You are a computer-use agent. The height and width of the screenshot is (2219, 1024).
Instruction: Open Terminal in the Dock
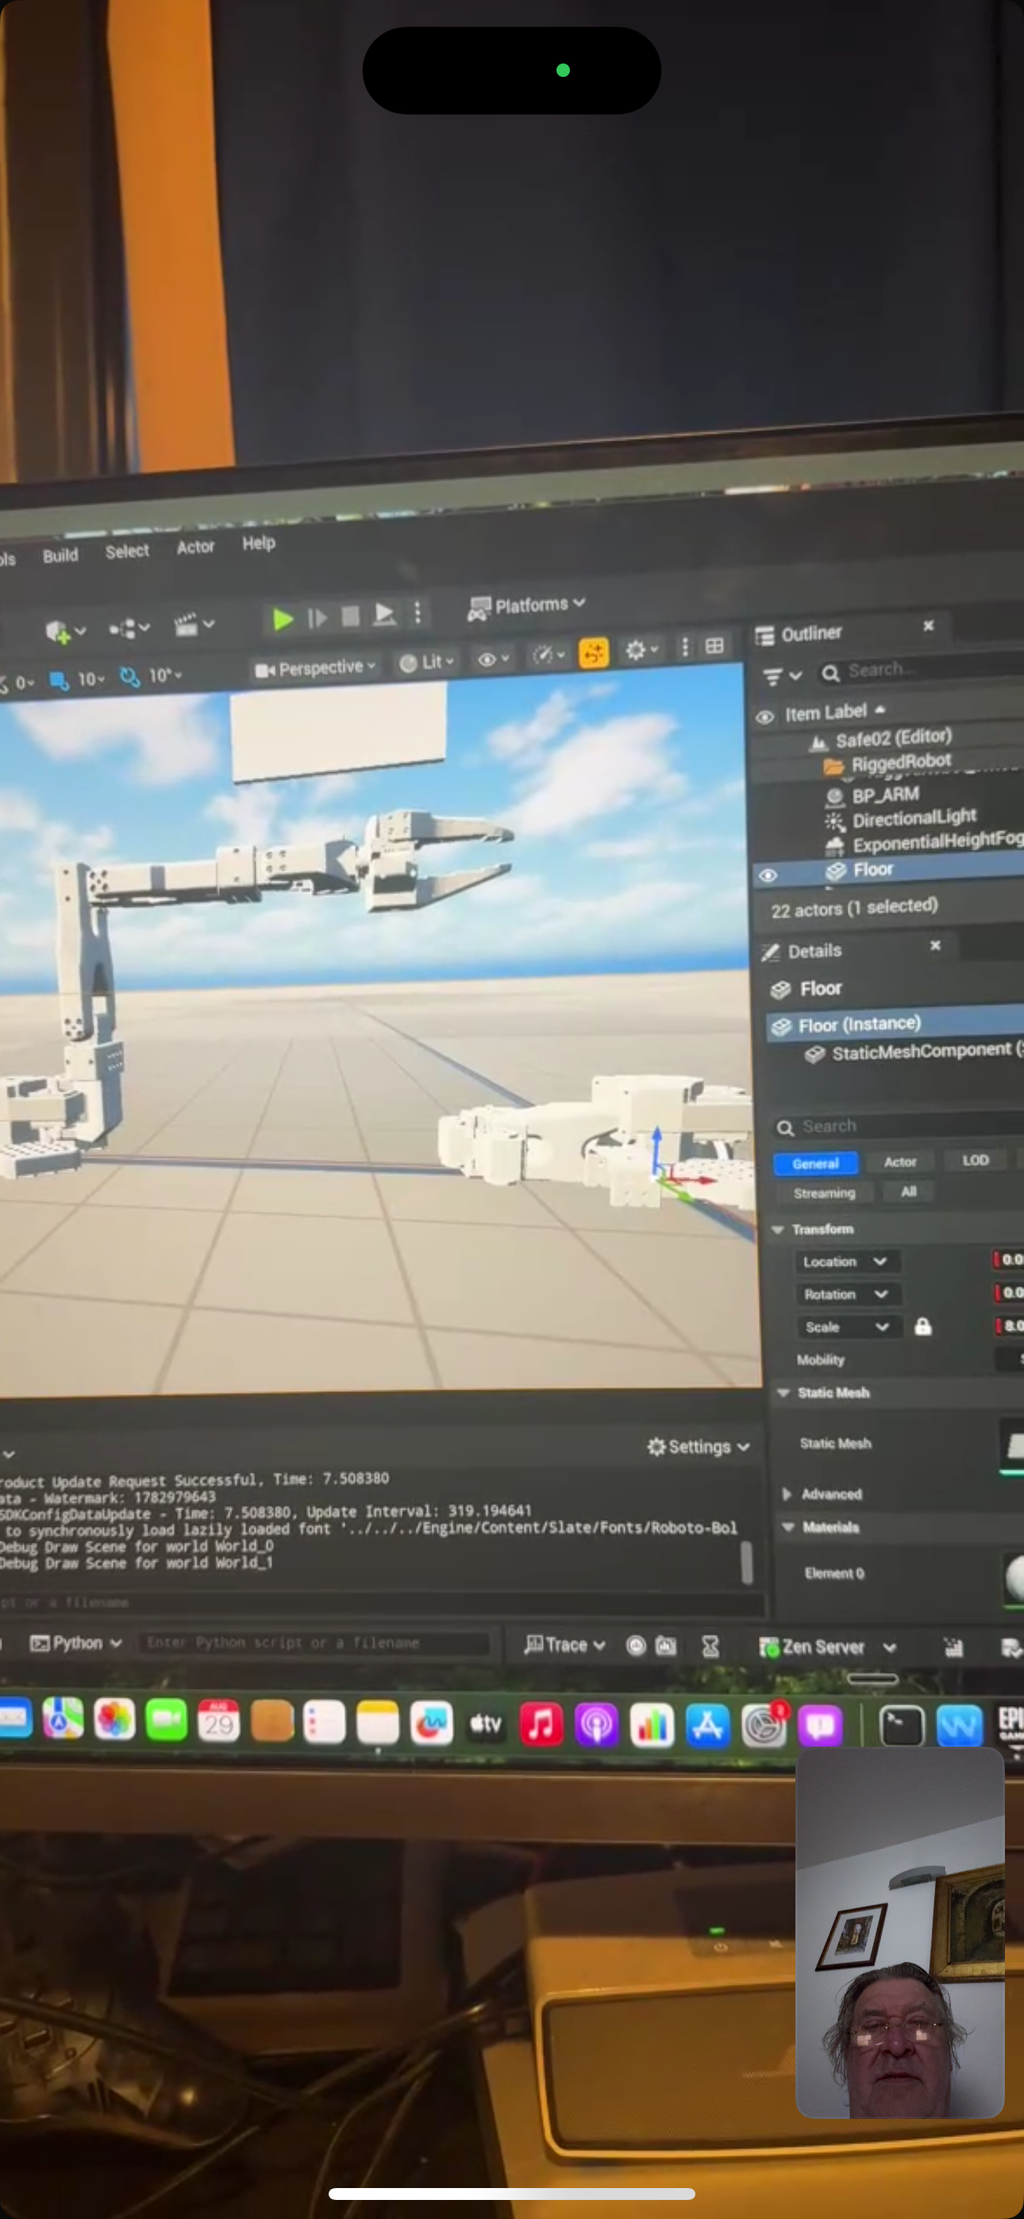[901, 1727]
